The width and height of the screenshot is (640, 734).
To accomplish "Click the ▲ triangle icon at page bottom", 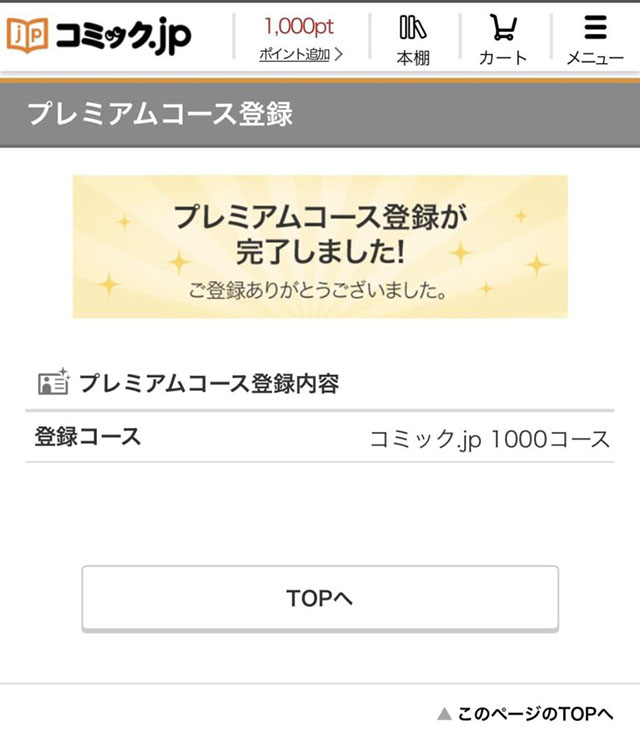I will point(444,714).
